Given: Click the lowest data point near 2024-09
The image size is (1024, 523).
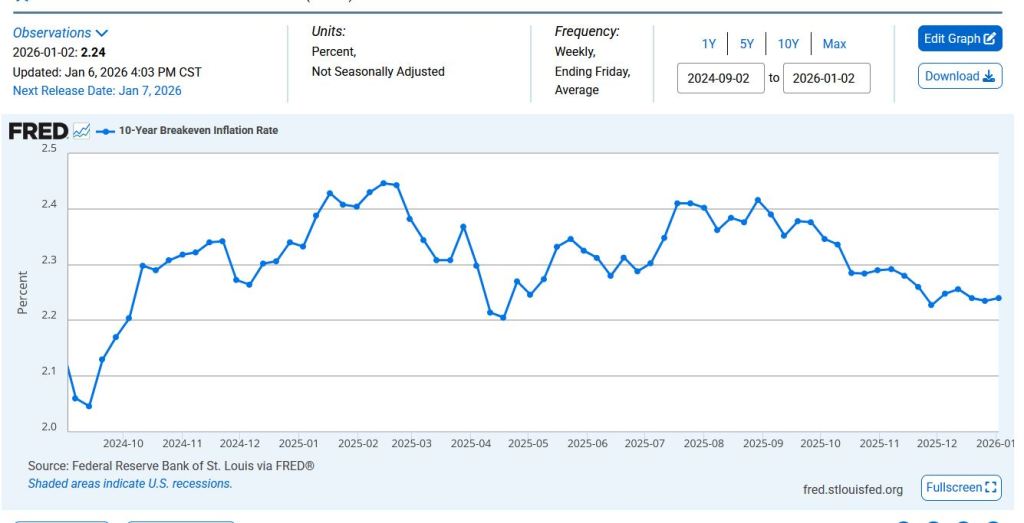Looking at the screenshot, I should tap(89, 406).
